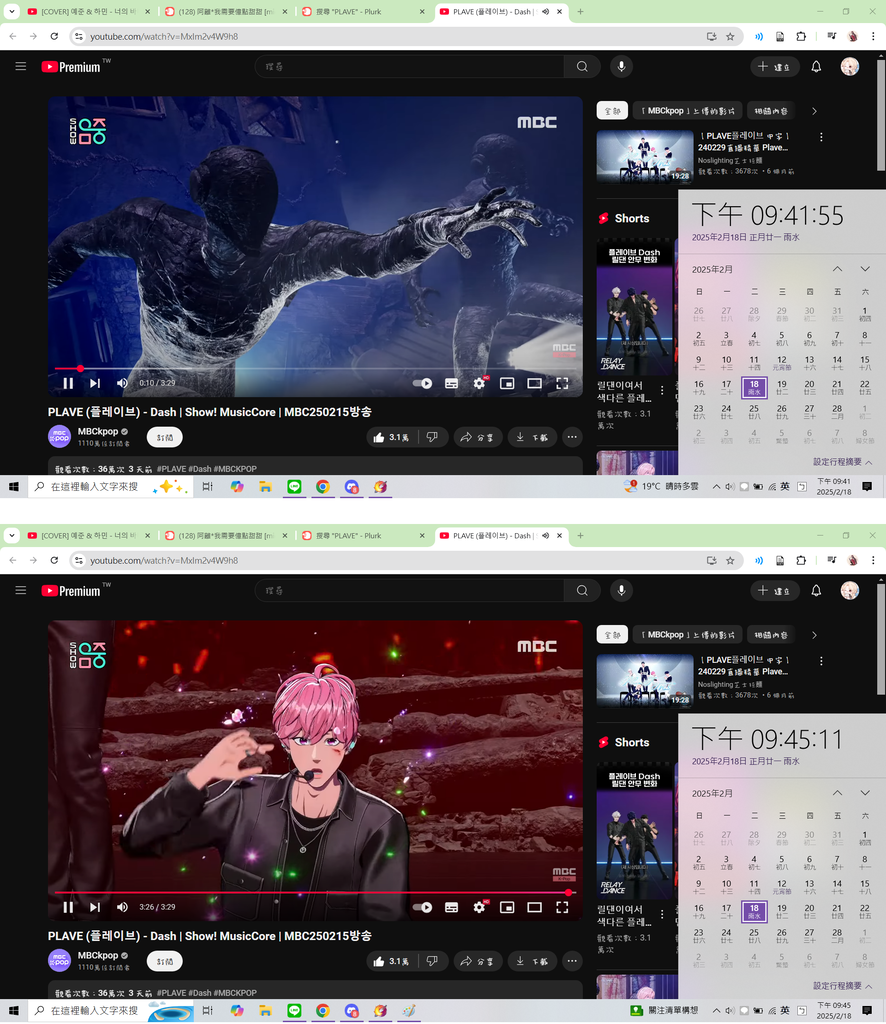The image size is (886, 1024).
Task: Like the video in the upper screenshot
Action: click(391, 438)
